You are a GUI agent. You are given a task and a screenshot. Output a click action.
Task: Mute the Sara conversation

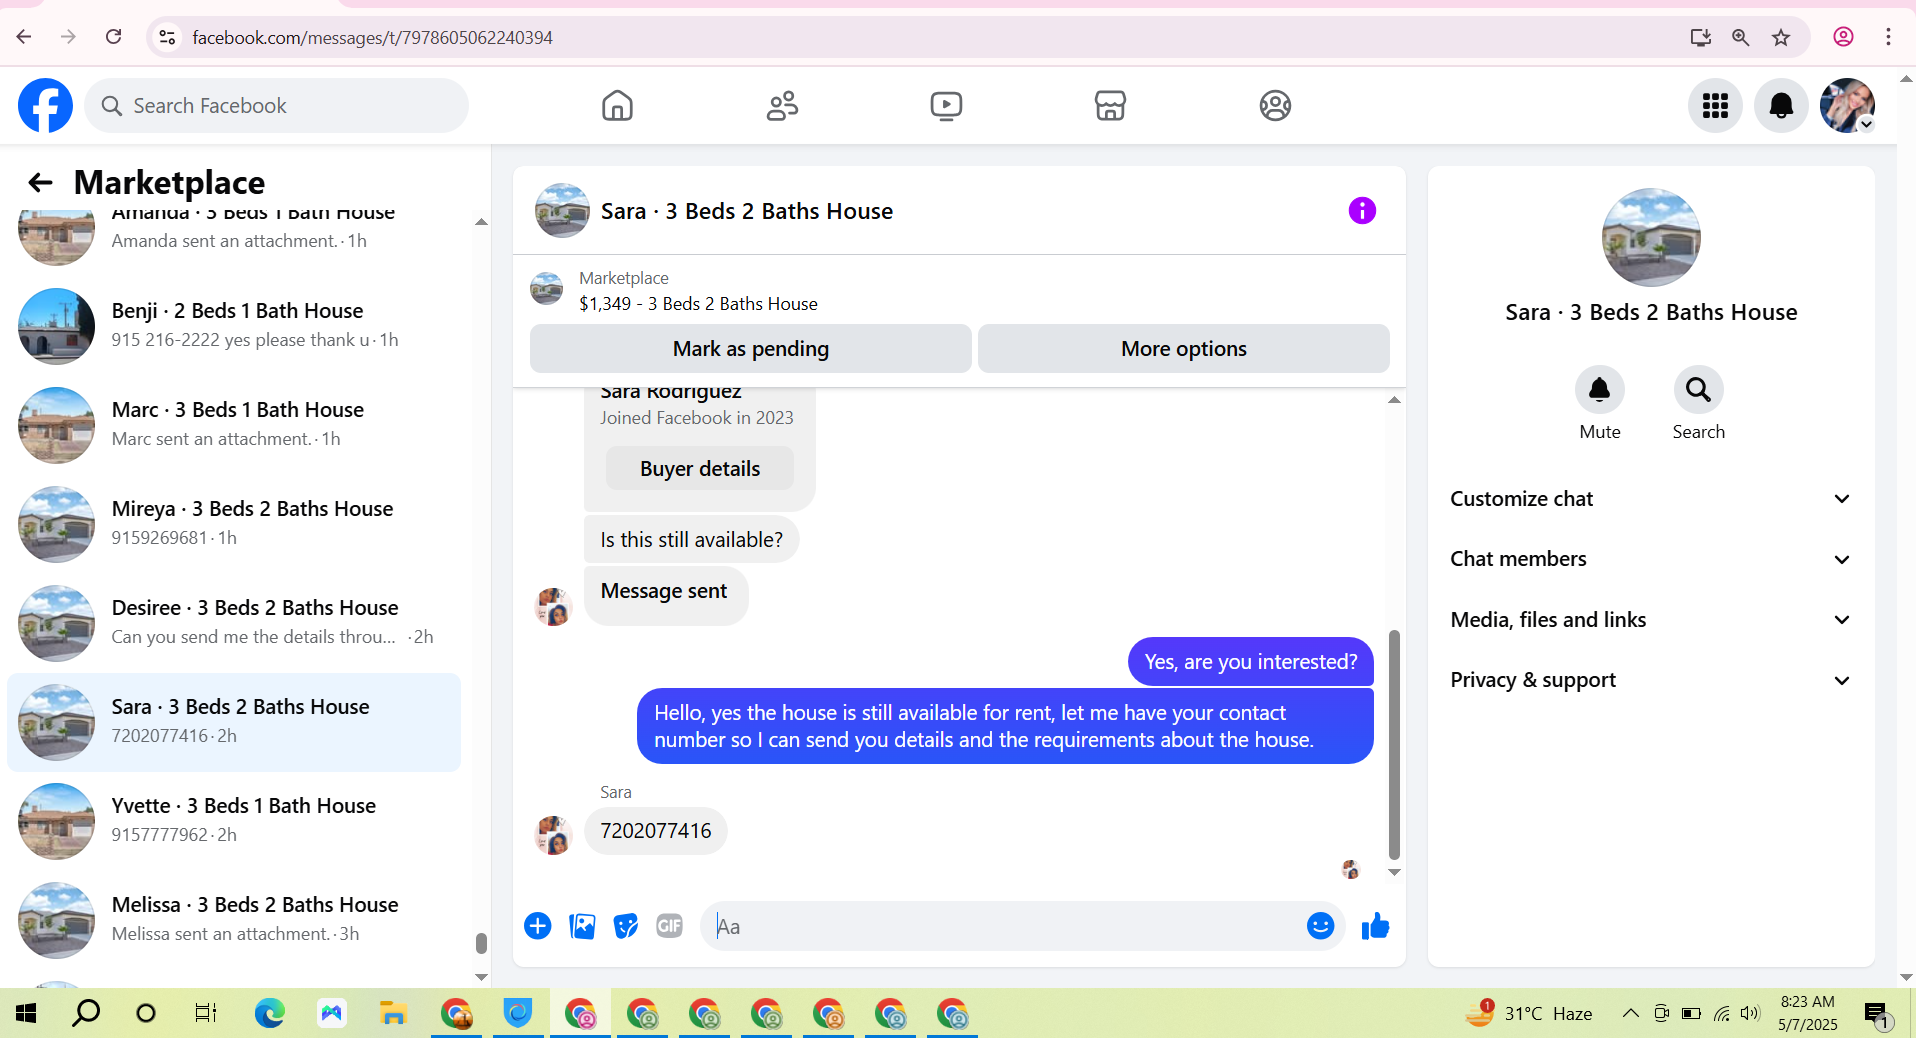point(1599,390)
